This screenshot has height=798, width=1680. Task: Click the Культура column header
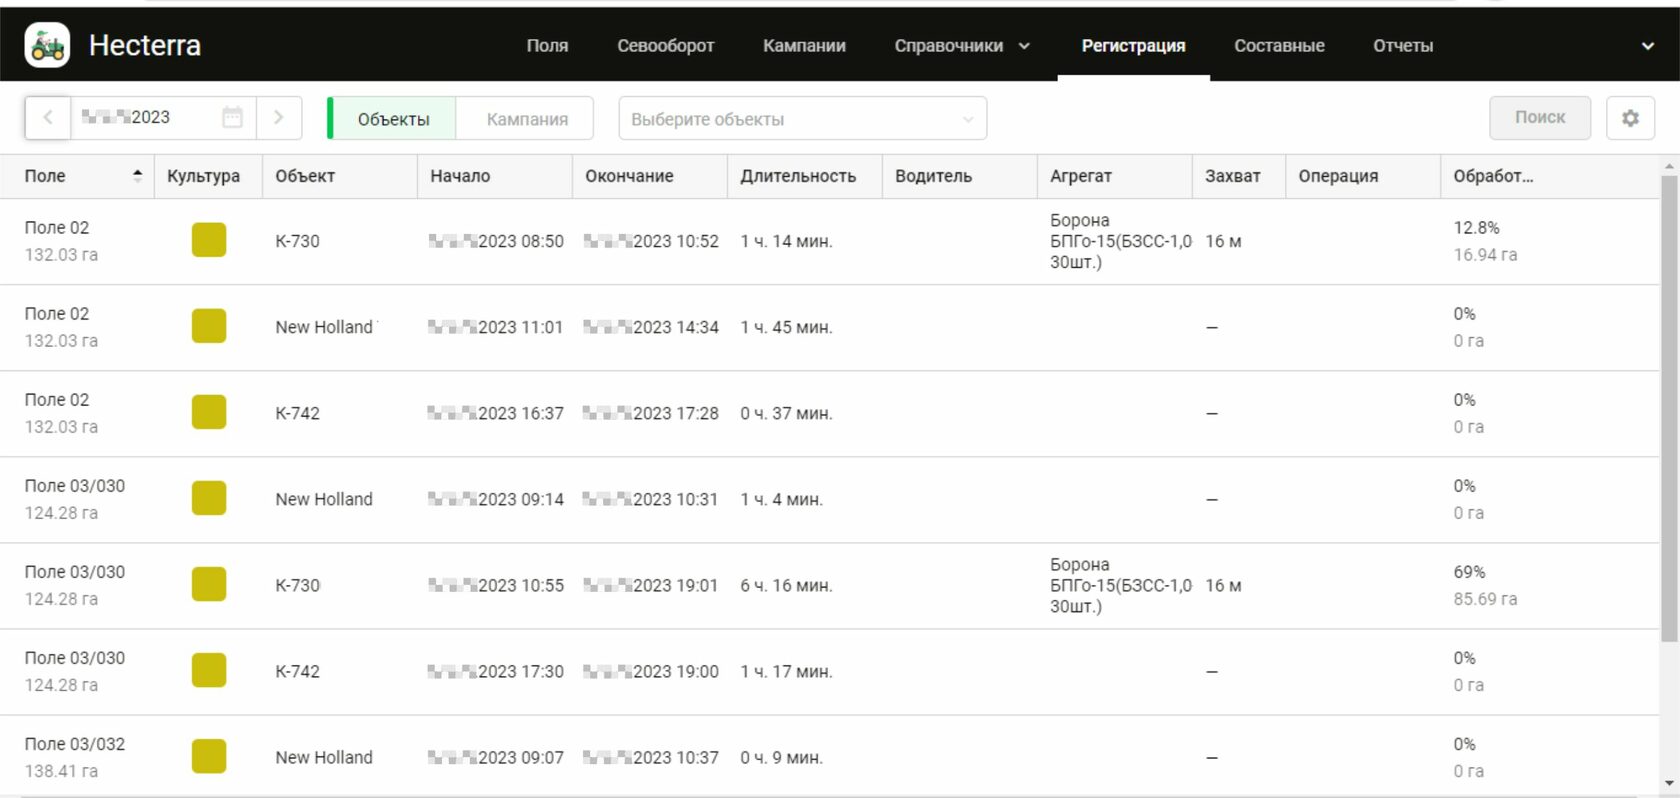coord(203,176)
